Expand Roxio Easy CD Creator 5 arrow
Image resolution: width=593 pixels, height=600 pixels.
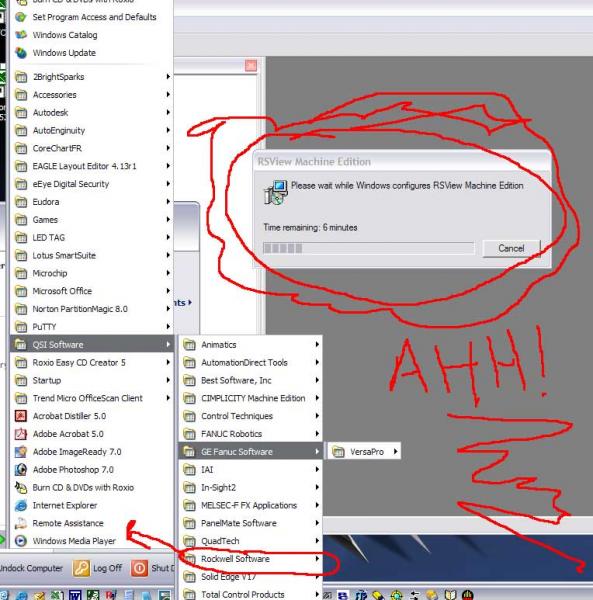pyautogui.click(x=168, y=362)
